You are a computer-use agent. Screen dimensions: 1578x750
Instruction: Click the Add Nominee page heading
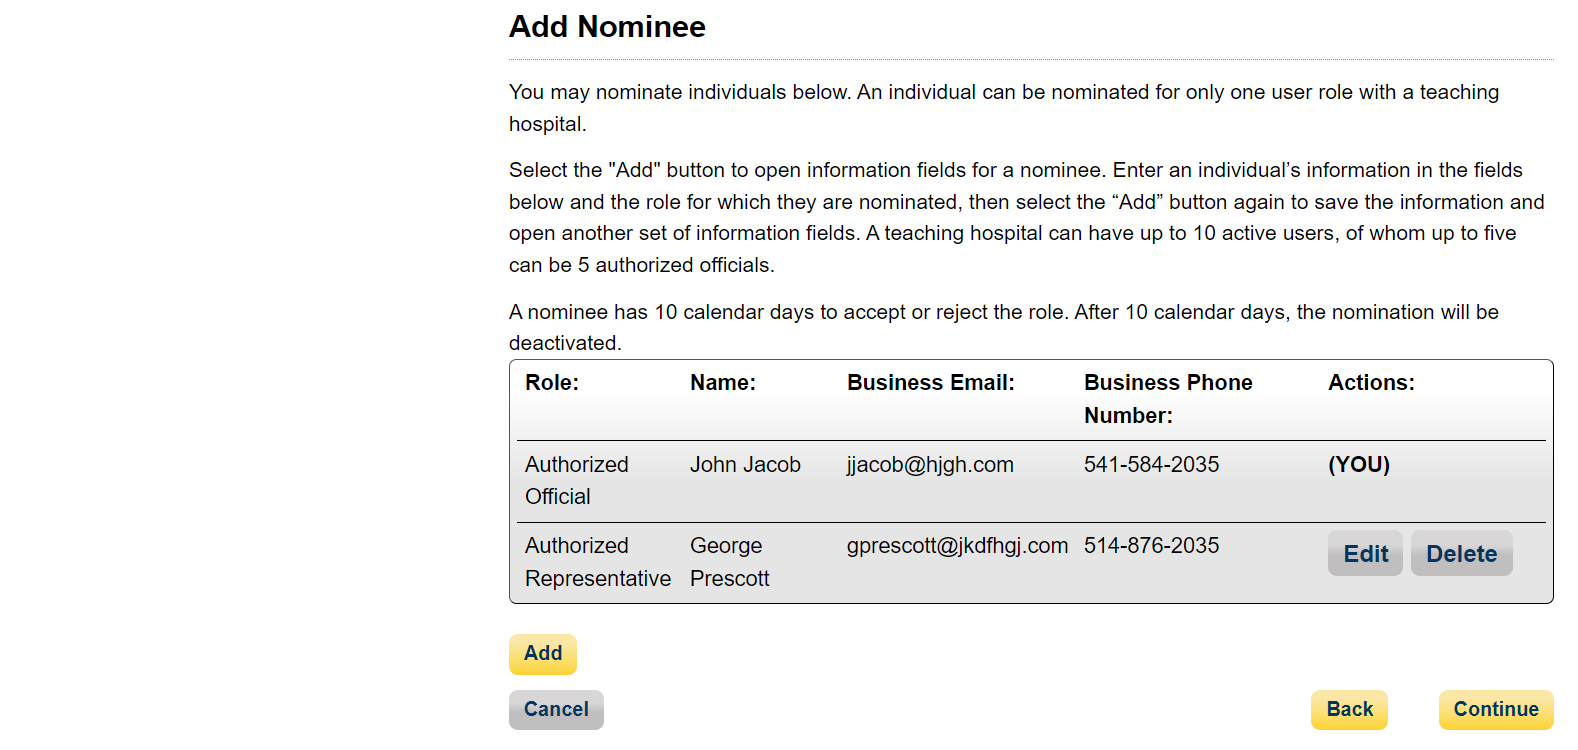click(607, 27)
